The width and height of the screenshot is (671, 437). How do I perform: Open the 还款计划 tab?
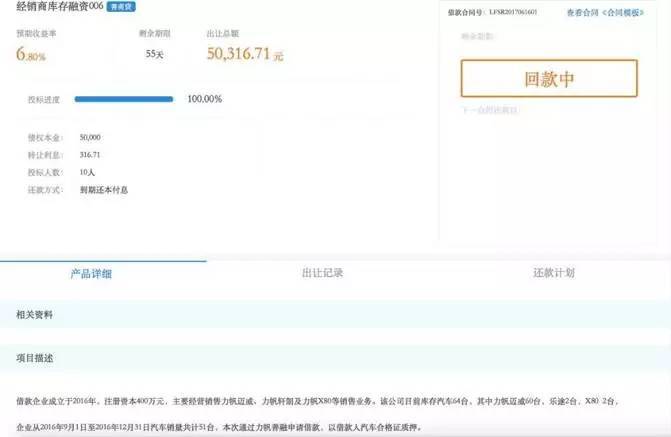point(554,273)
